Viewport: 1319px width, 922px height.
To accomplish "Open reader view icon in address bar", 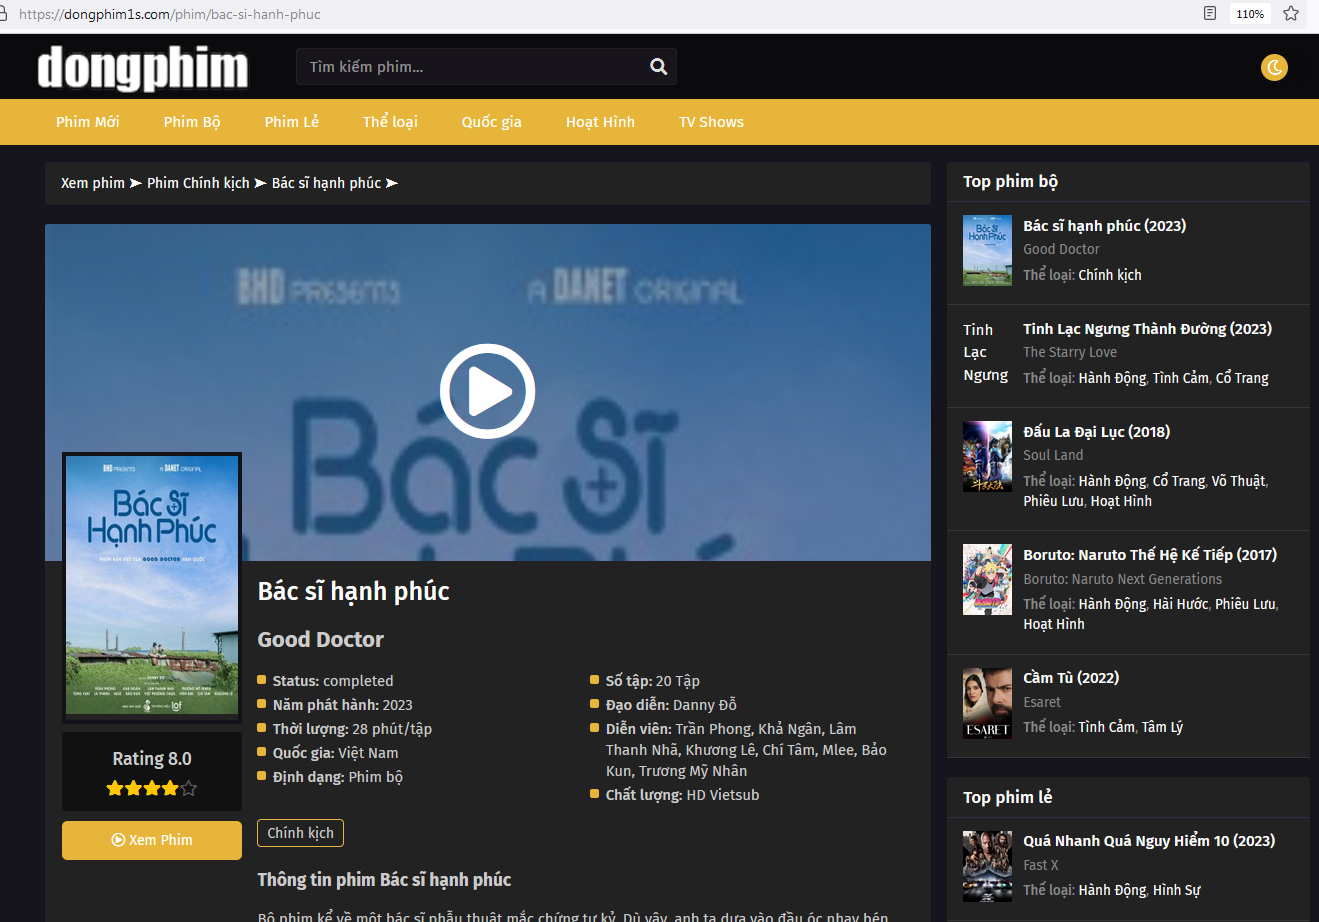I will coord(1210,14).
